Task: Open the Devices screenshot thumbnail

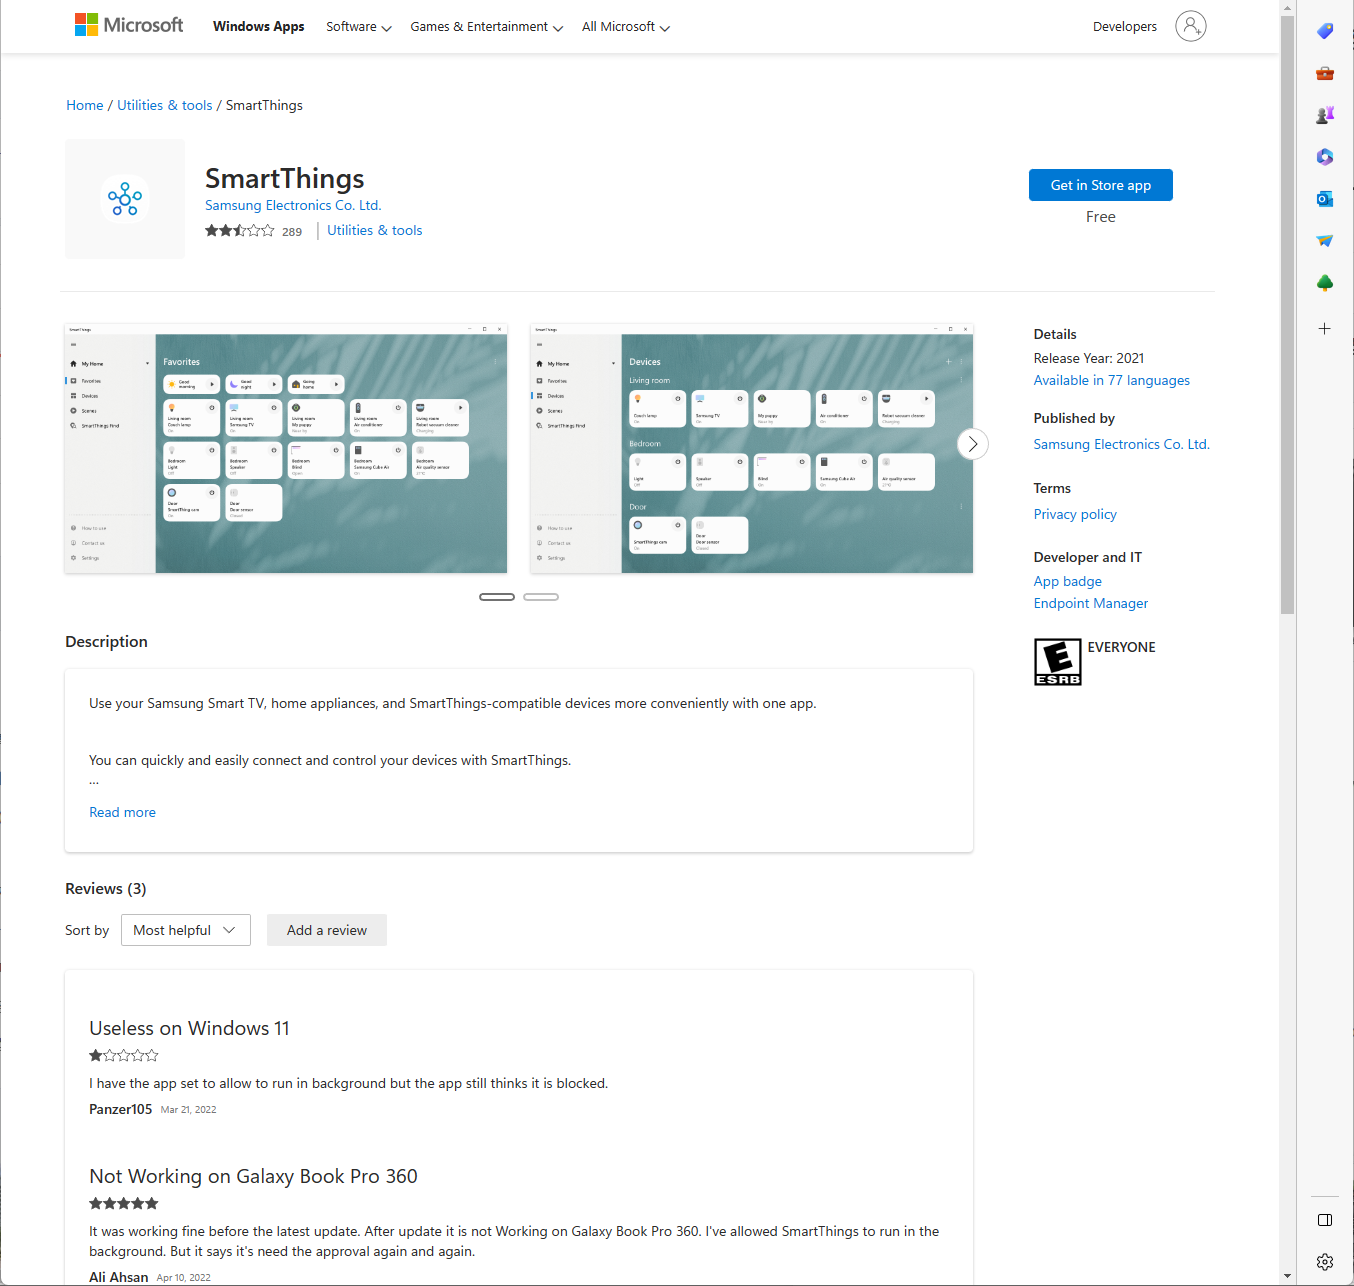Action: 752,449
